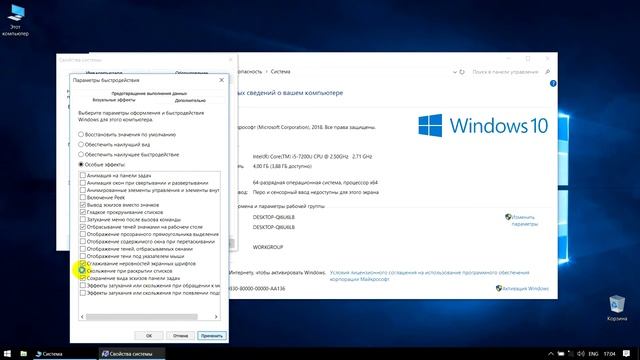This screenshot has width=640, height=360.
Task: Enable Отображение тени под указателем мыши
Action: [83, 256]
